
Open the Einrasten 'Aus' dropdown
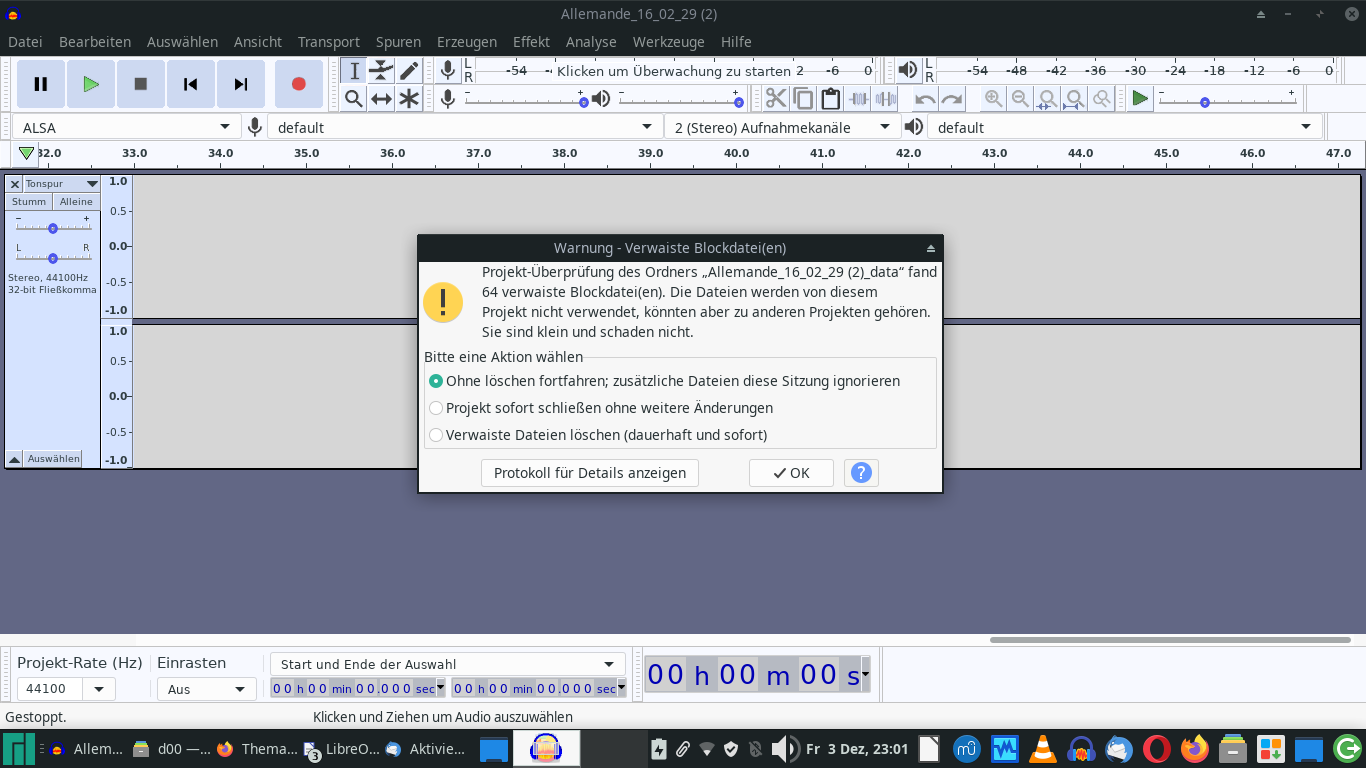click(206, 689)
